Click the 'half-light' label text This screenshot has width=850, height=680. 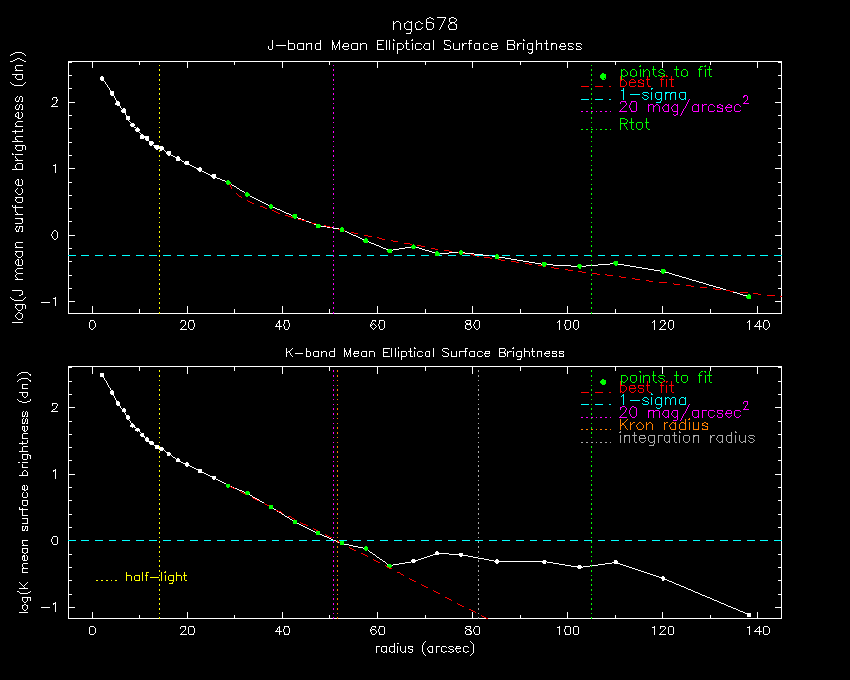(x=155, y=578)
